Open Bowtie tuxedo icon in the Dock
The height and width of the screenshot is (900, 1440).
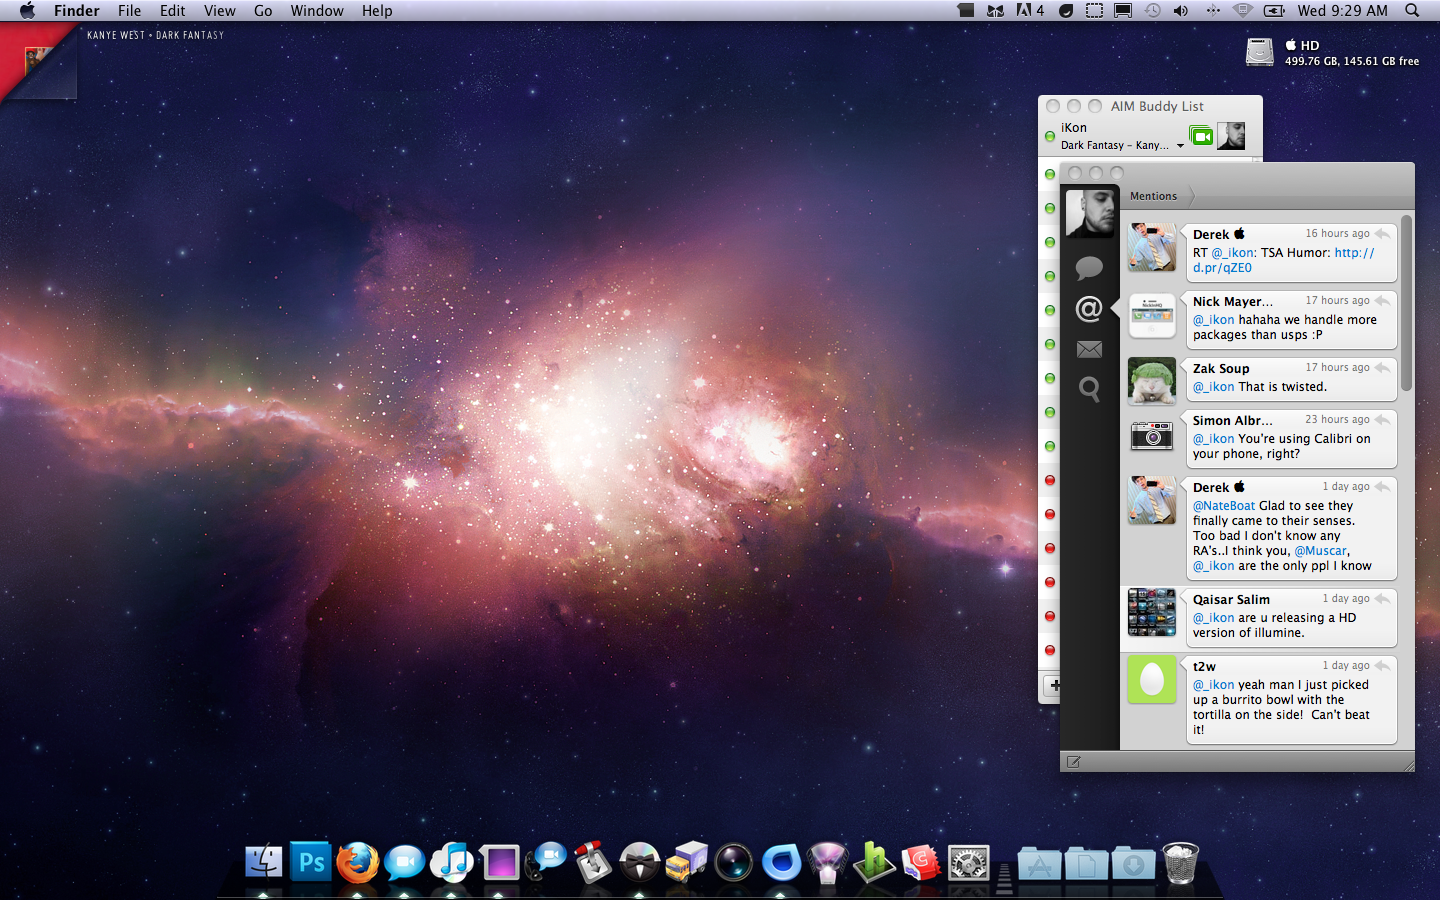click(640, 862)
